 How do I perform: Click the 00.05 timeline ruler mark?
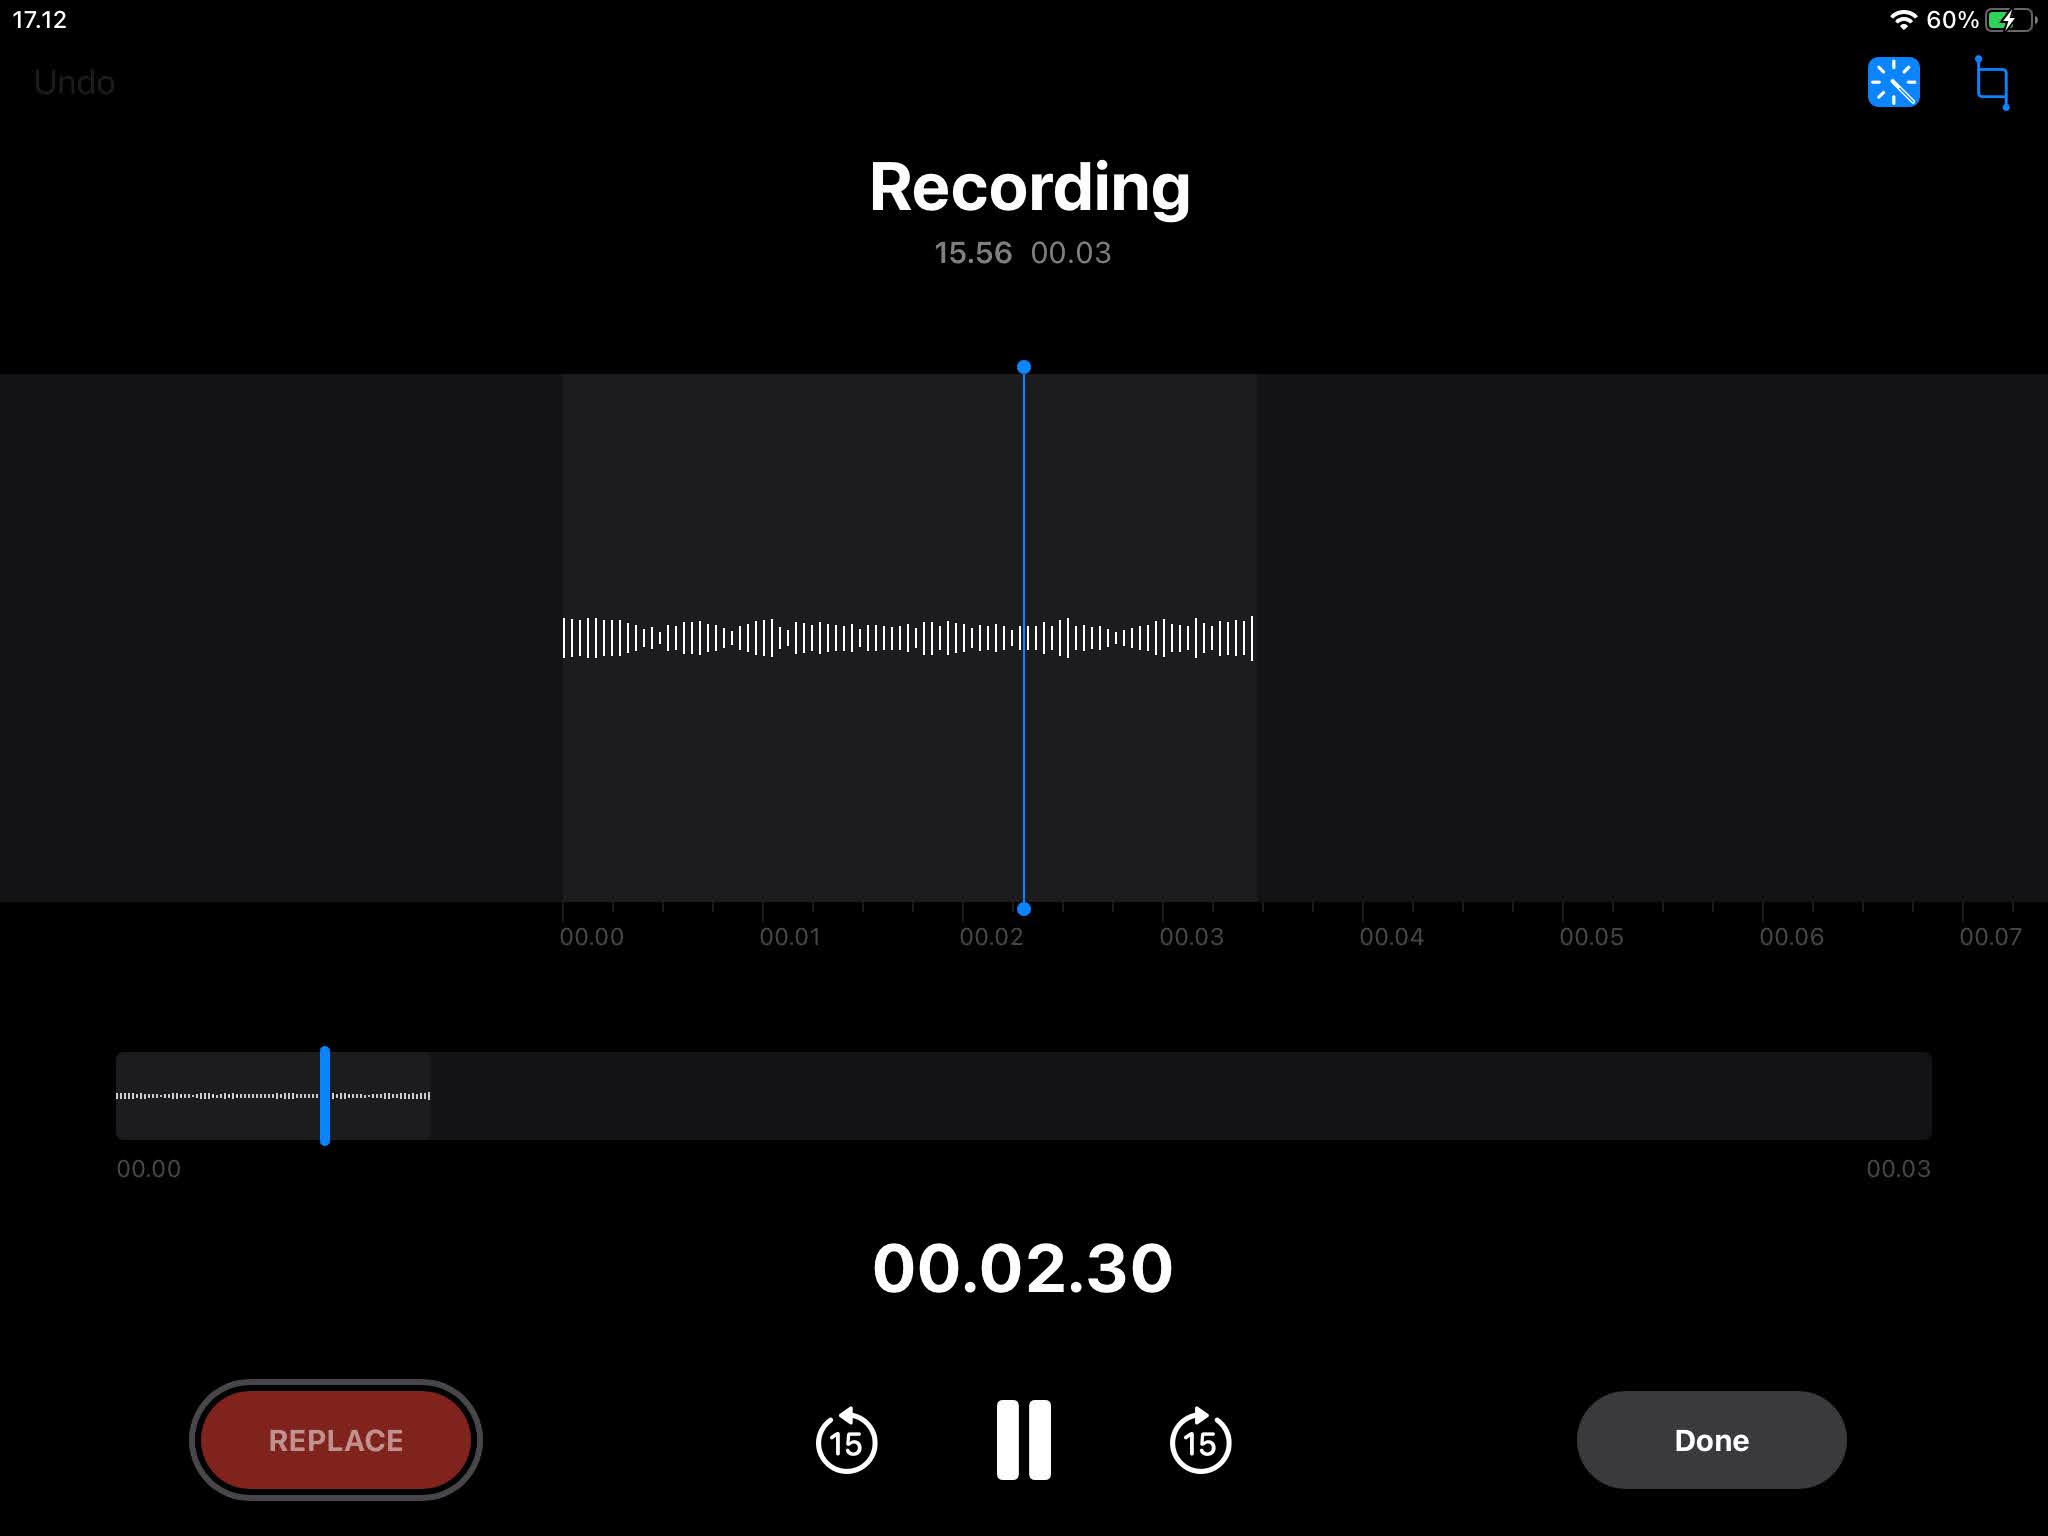click(x=1590, y=936)
